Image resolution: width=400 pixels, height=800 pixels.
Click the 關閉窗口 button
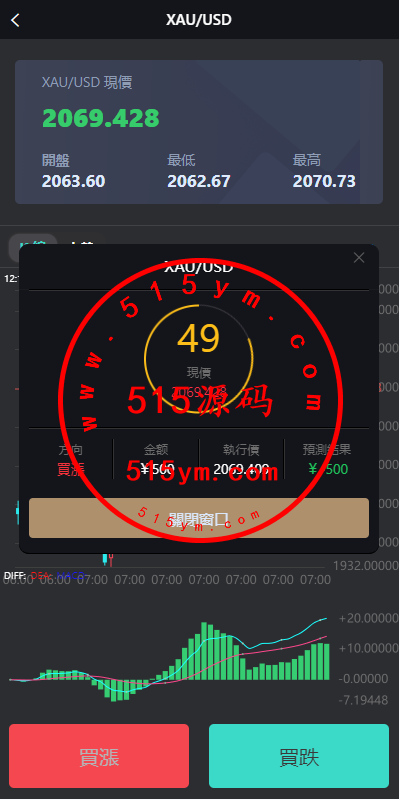pos(199,518)
